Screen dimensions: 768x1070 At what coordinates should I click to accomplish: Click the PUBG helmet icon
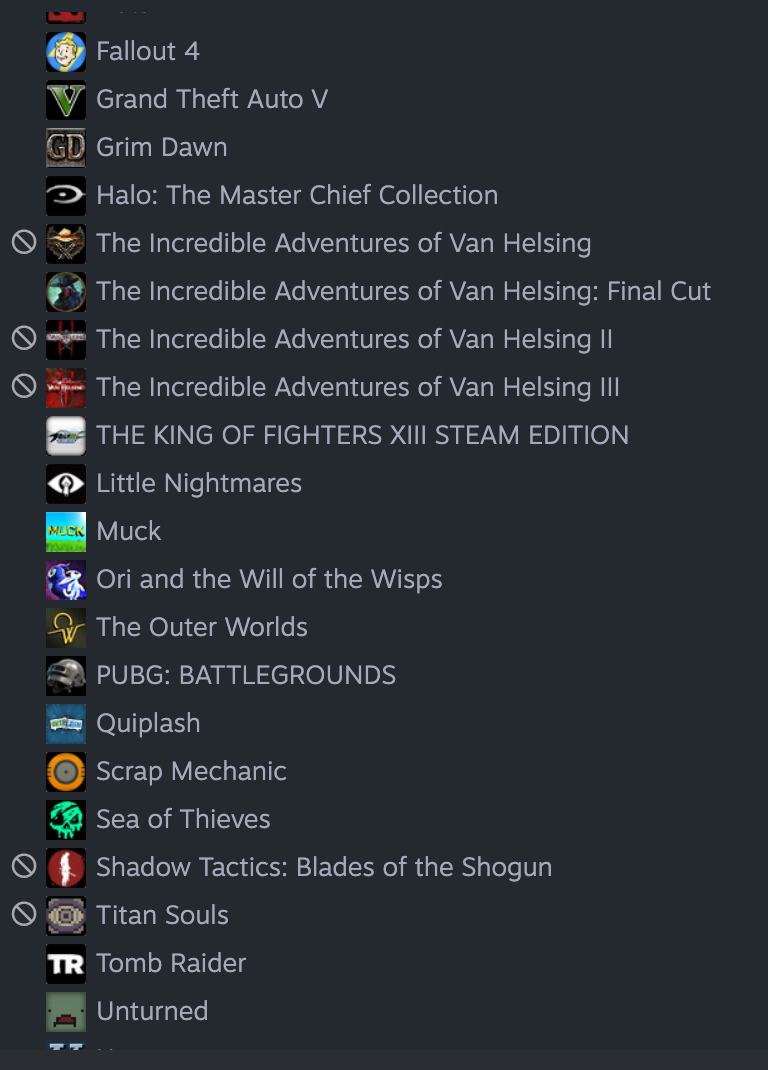coord(66,676)
